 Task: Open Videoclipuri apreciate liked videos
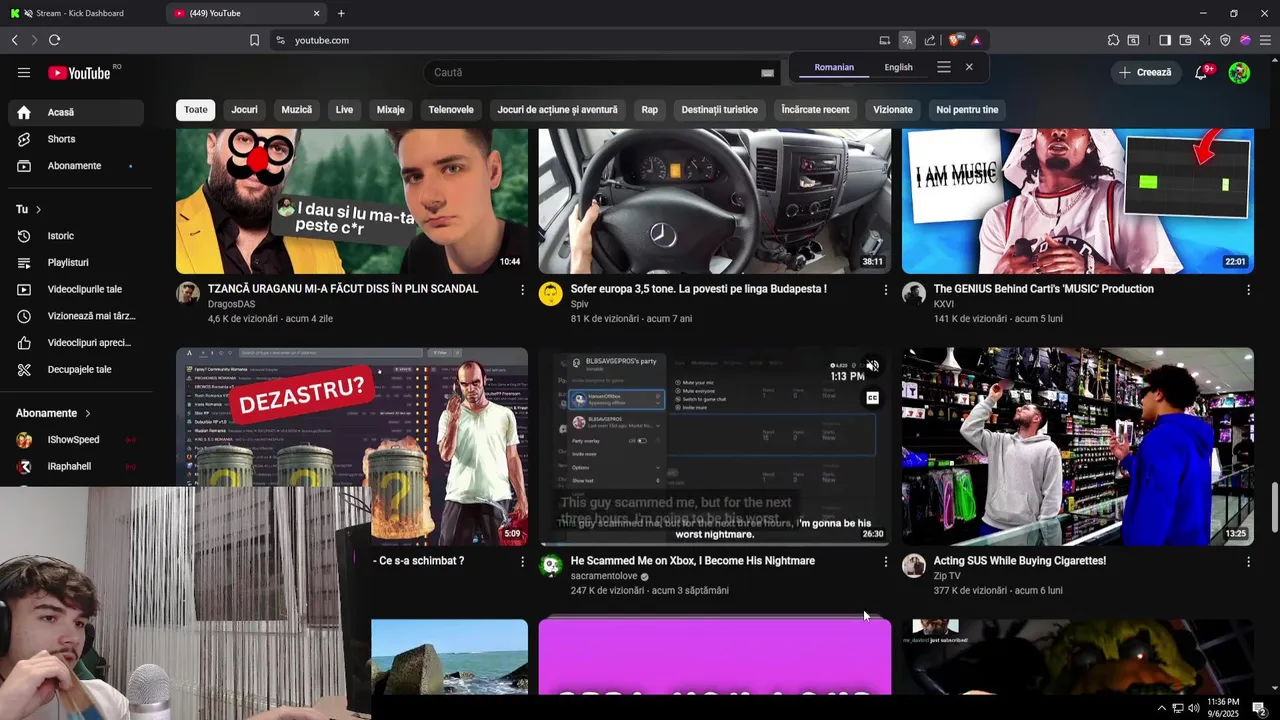[76, 343]
